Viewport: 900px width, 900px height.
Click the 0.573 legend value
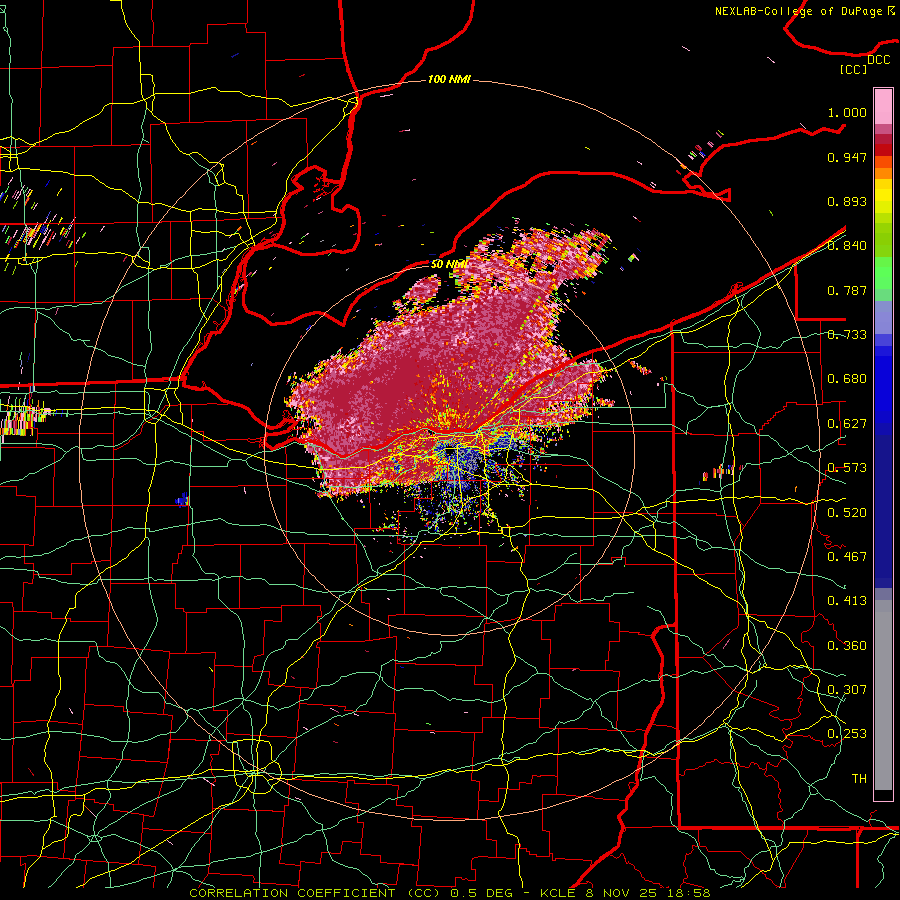(x=847, y=468)
